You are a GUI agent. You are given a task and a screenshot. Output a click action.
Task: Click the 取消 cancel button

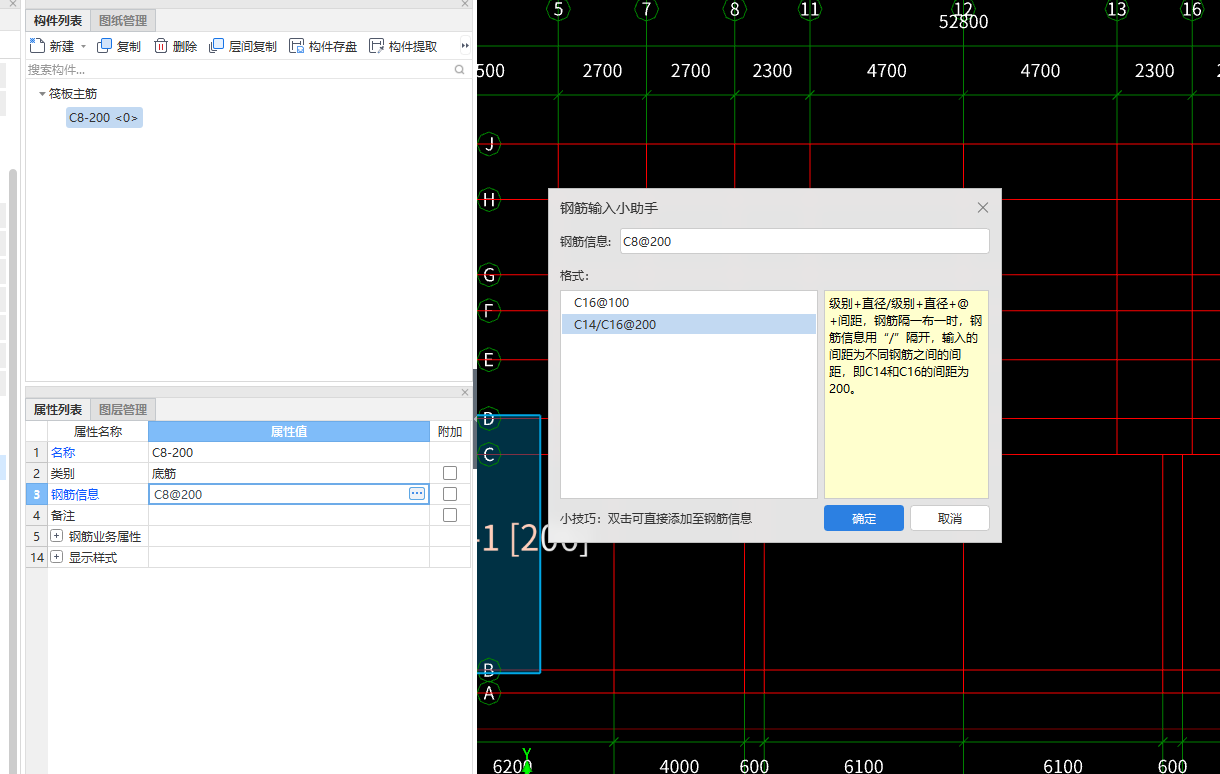click(x=950, y=518)
